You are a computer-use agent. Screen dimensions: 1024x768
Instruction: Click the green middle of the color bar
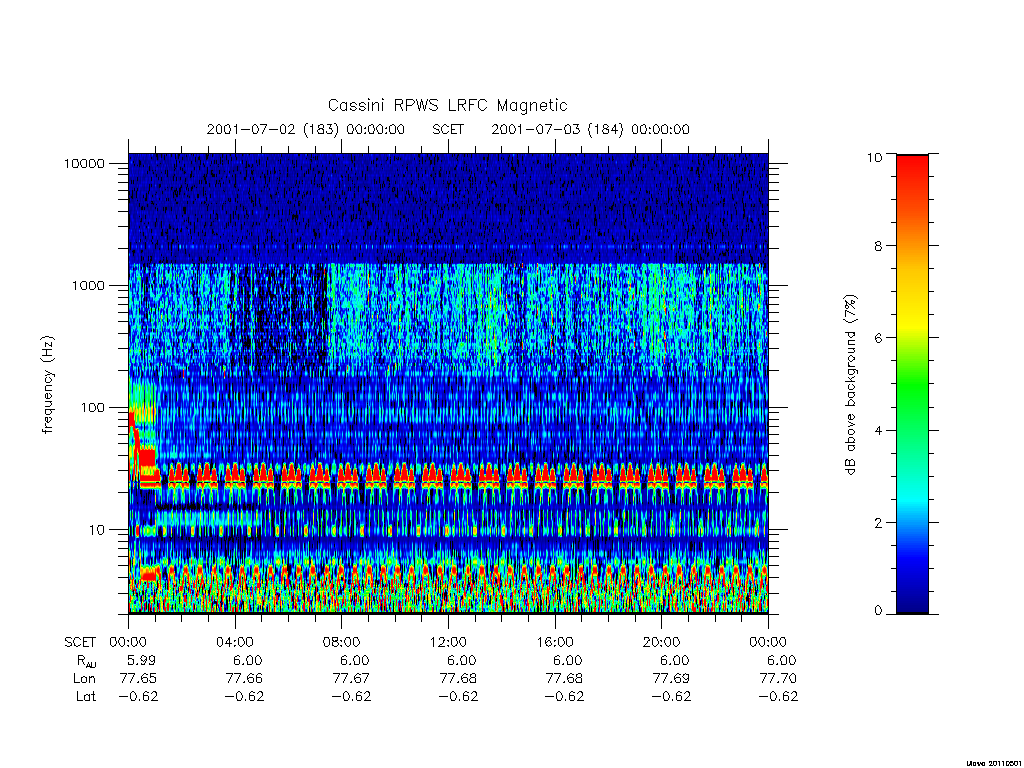(912, 385)
